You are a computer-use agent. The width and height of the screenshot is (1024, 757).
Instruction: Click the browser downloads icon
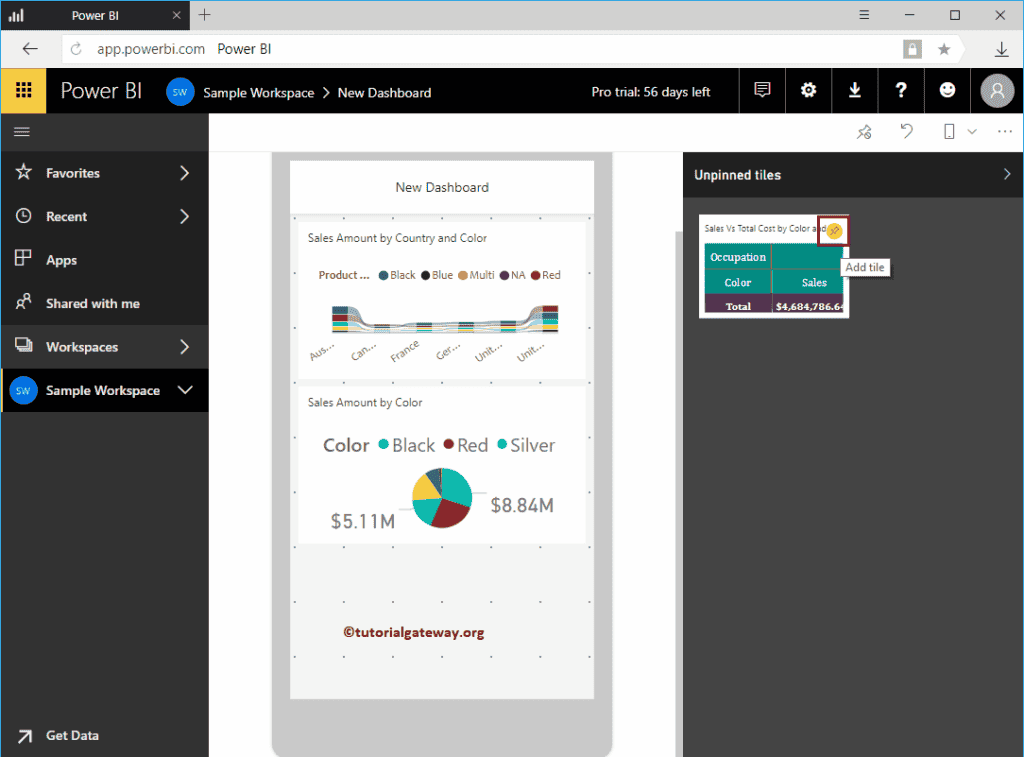(x=1001, y=49)
